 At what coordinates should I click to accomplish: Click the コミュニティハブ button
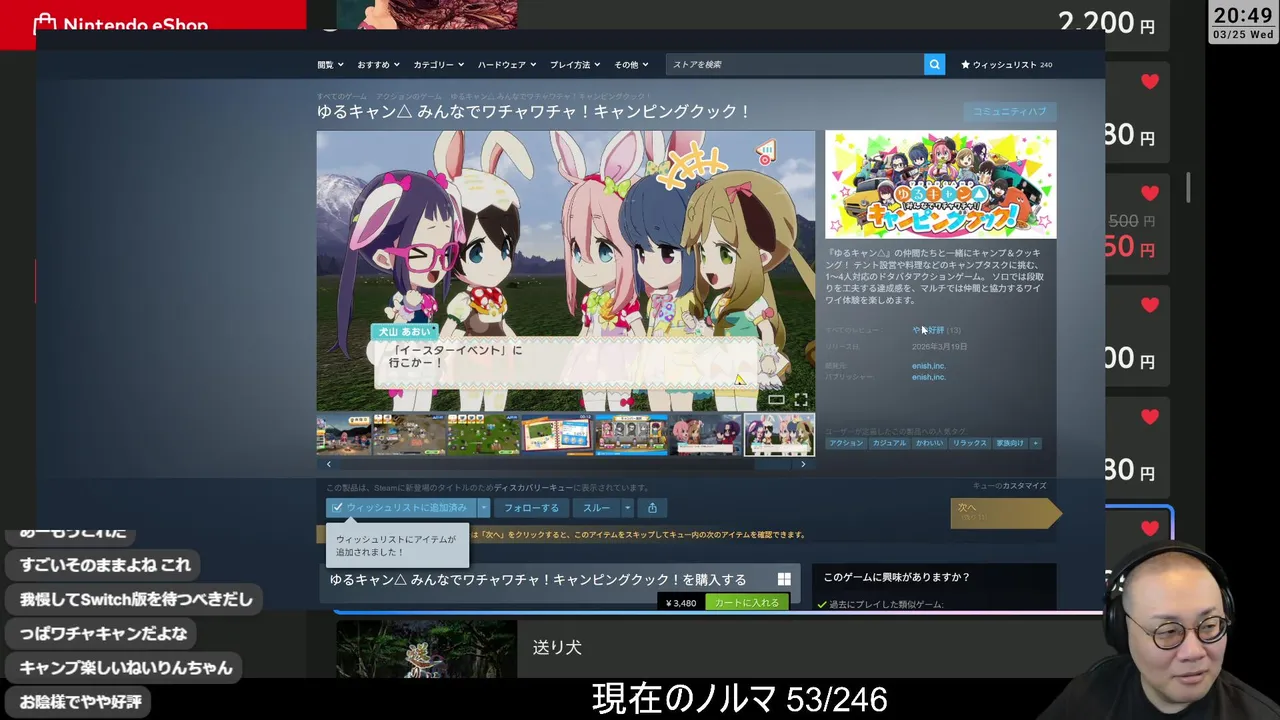click(x=1010, y=112)
